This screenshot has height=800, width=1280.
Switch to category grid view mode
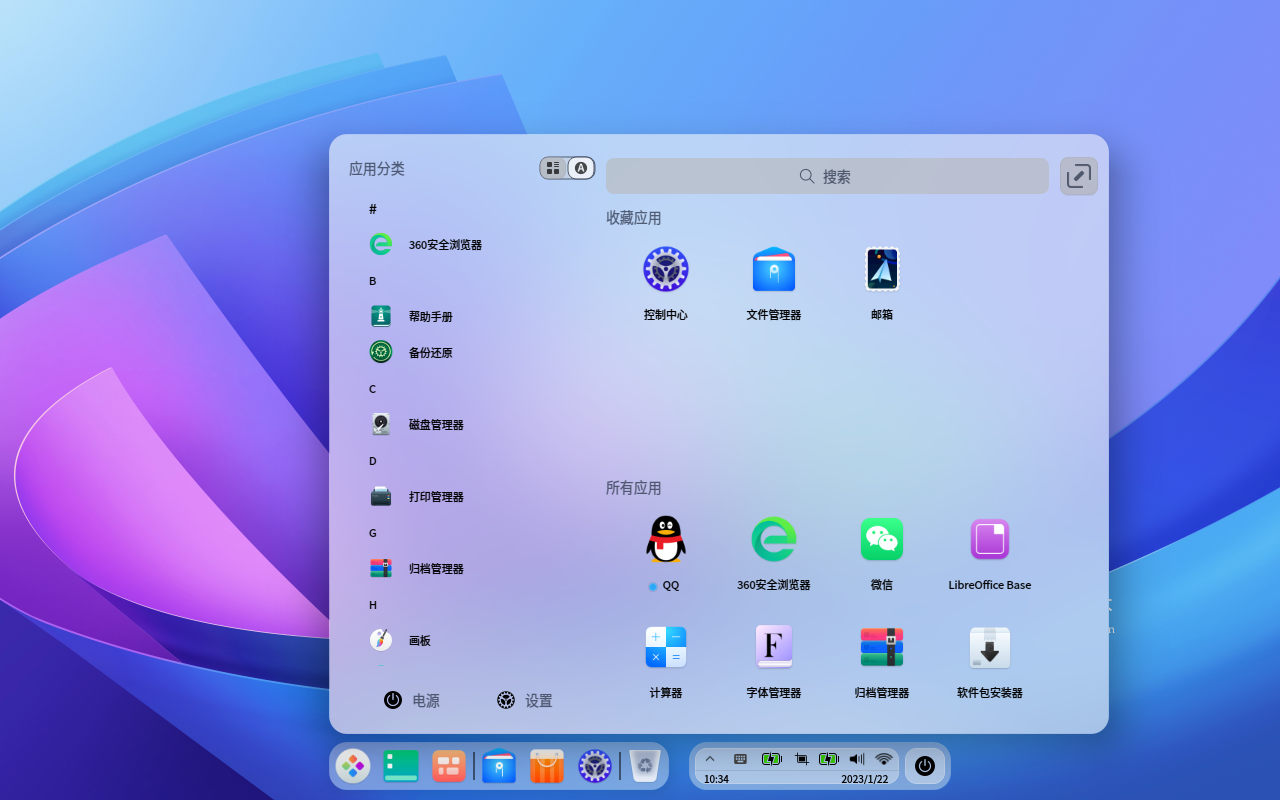point(553,167)
